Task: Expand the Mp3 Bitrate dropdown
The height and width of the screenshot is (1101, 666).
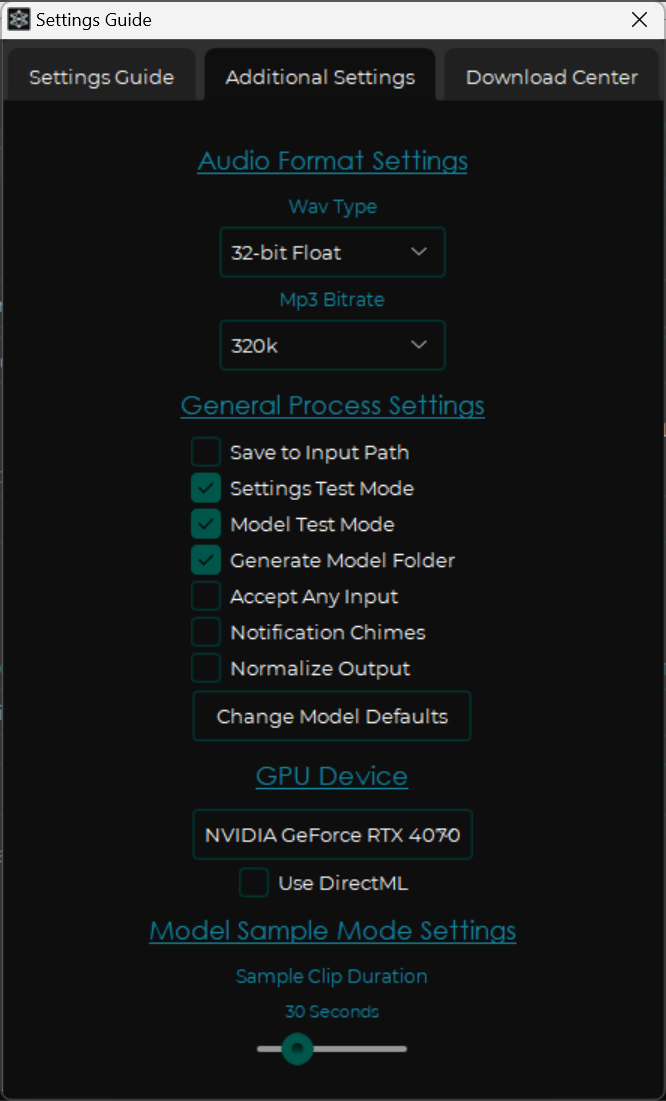Action: pos(332,345)
